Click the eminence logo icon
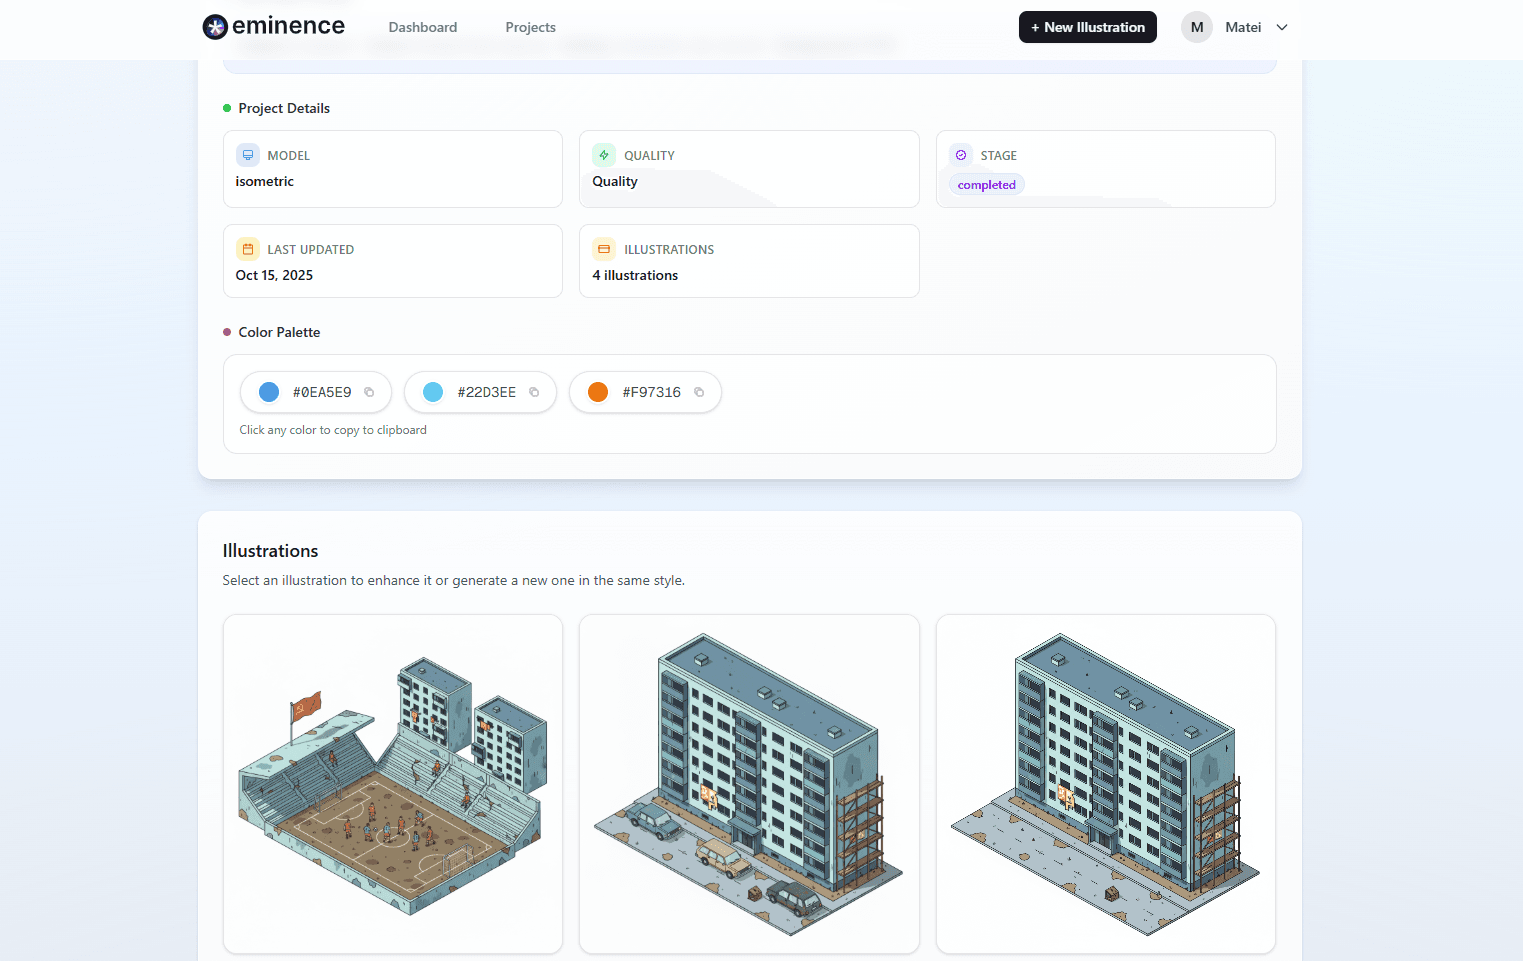Screen dimensions: 1523x961 [x=215, y=27]
